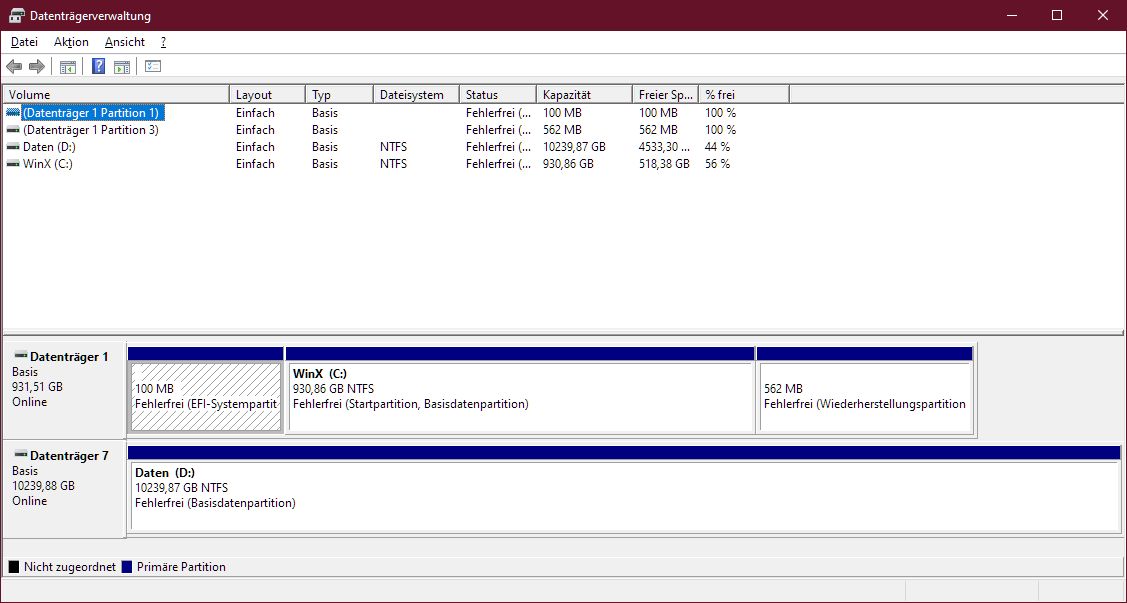Click the Nicht zugeordnet legend label
This screenshot has height=603, width=1127.
pos(70,567)
